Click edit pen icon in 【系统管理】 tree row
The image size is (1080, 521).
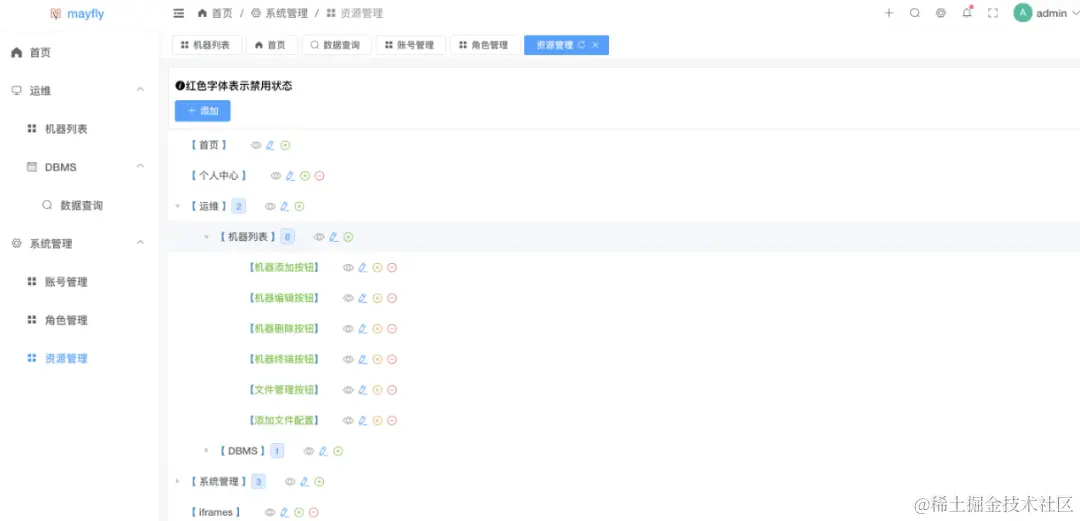coord(305,482)
